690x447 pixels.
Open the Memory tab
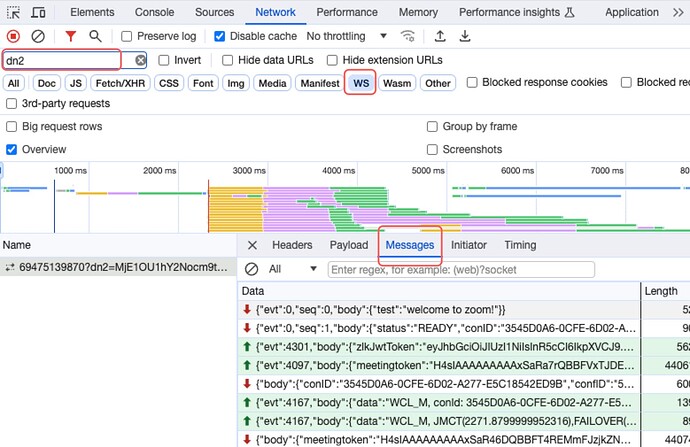coord(418,12)
